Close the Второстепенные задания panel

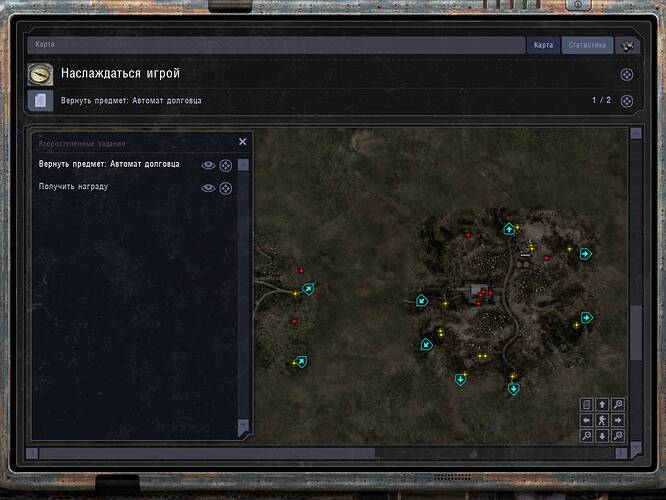[243, 141]
